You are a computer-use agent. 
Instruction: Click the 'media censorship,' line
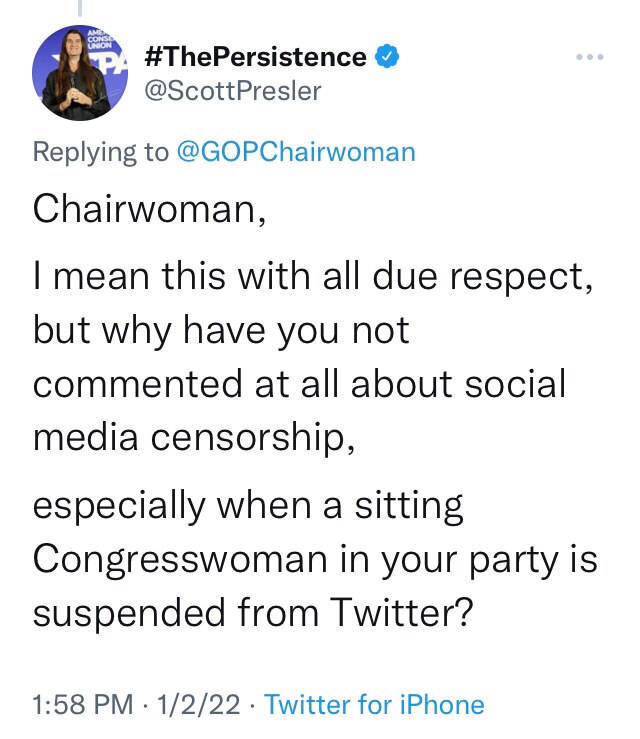tap(194, 438)
